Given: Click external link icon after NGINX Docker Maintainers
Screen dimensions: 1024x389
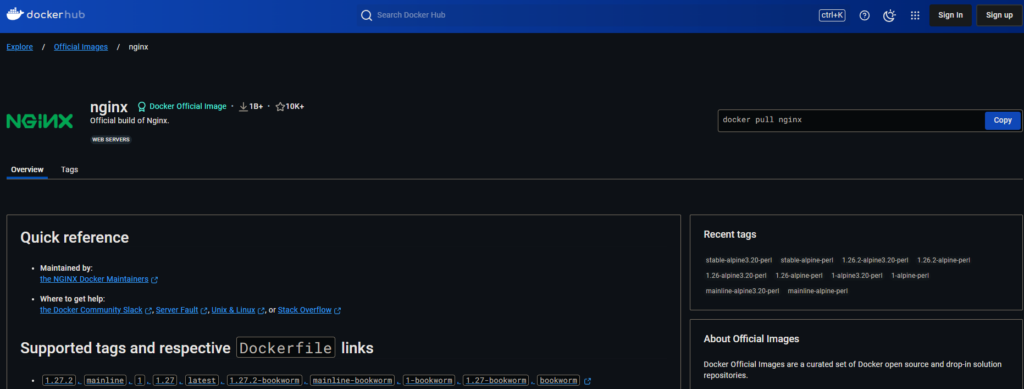Looking at the screenshot, I should (x=154, y=279).
